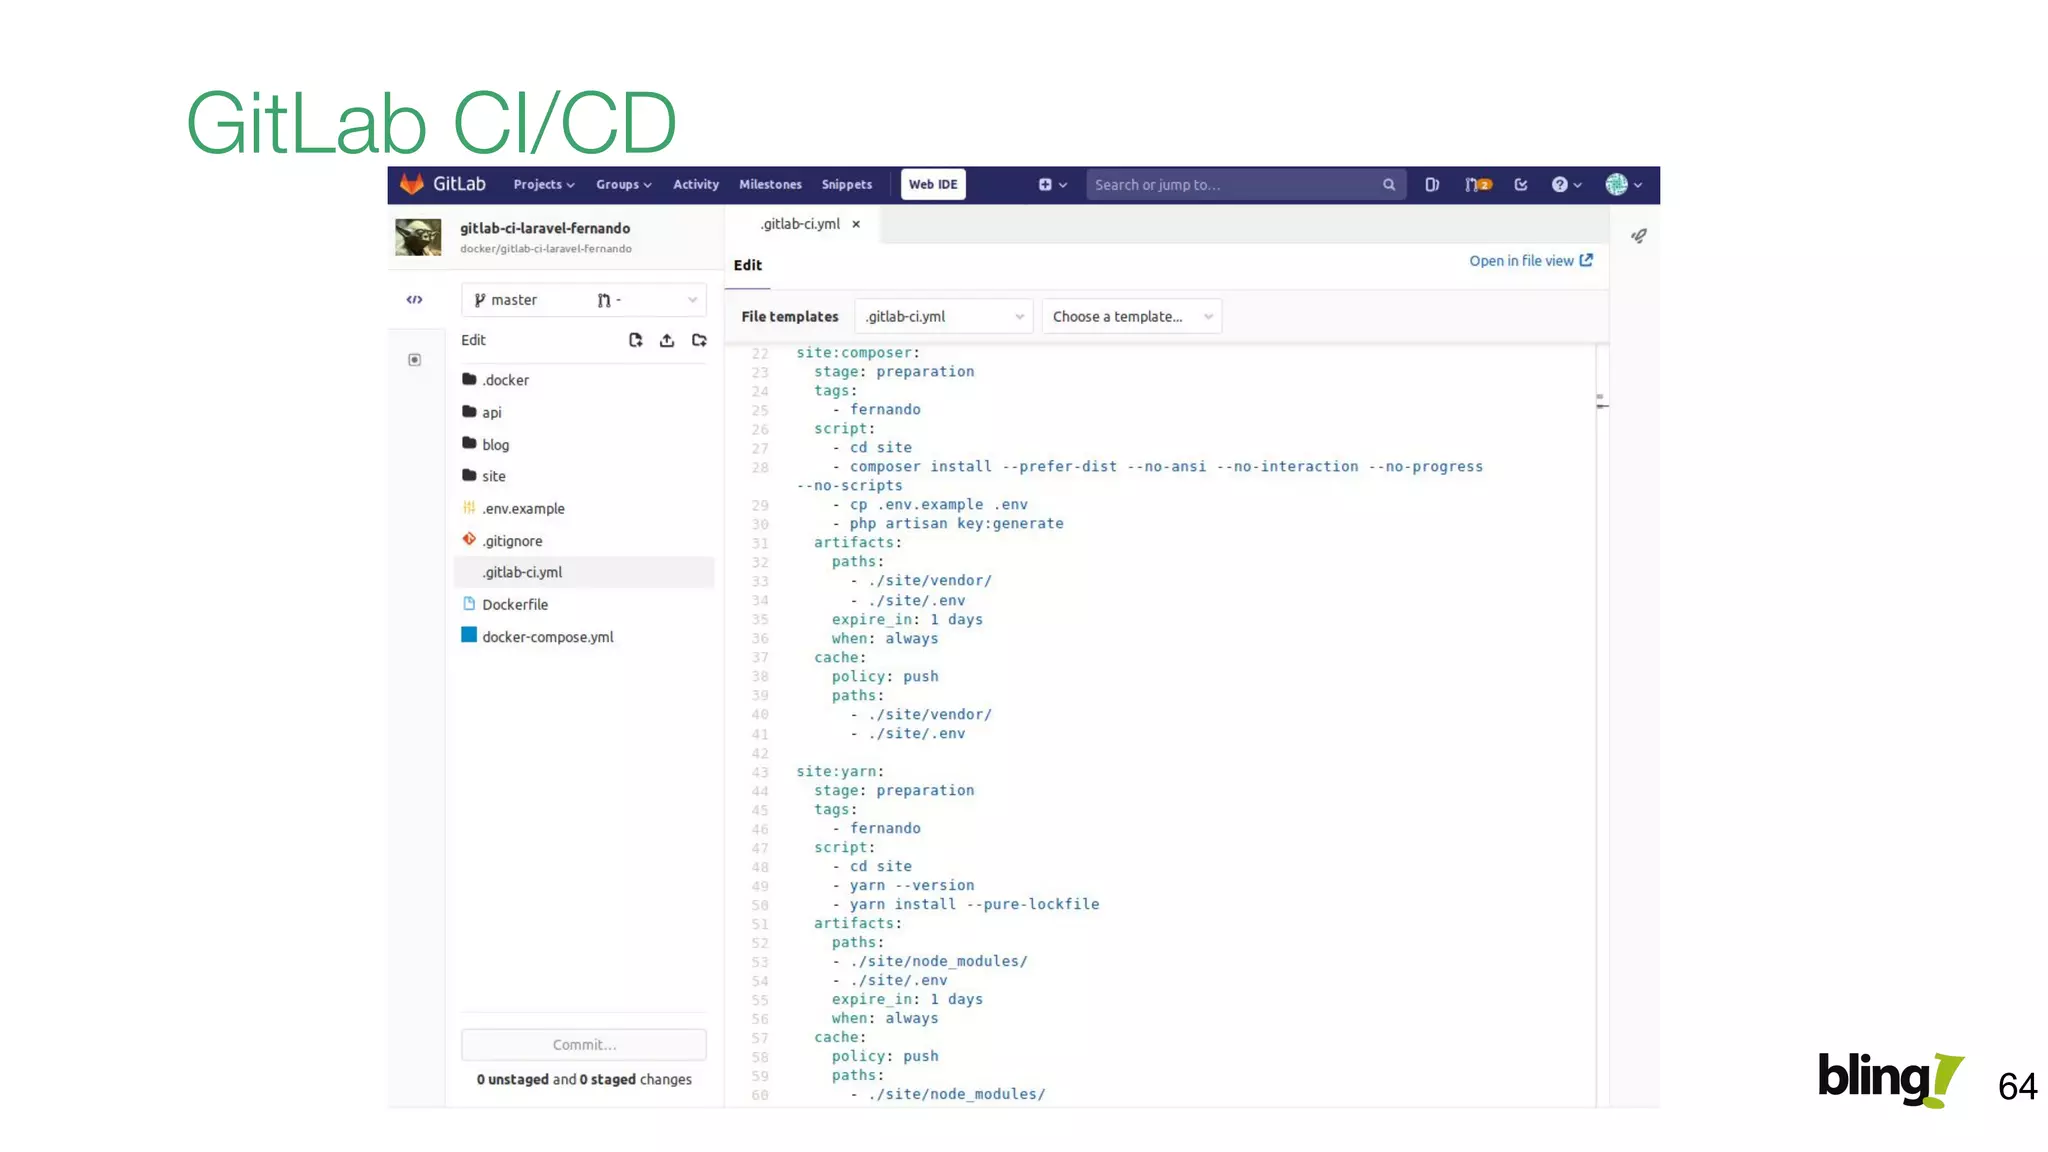The width and height of the screenshot is (2048, 1152).
Task: Select the Edit tab in the editor
Action: (748, 265)
